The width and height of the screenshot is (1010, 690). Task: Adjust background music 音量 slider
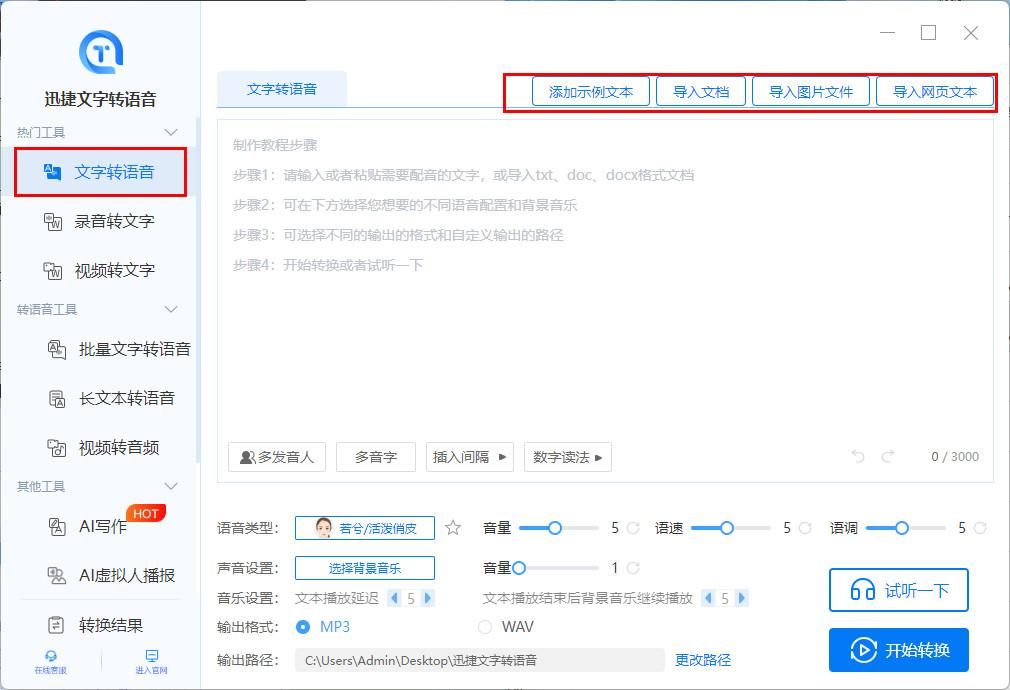tap(556, 568)
